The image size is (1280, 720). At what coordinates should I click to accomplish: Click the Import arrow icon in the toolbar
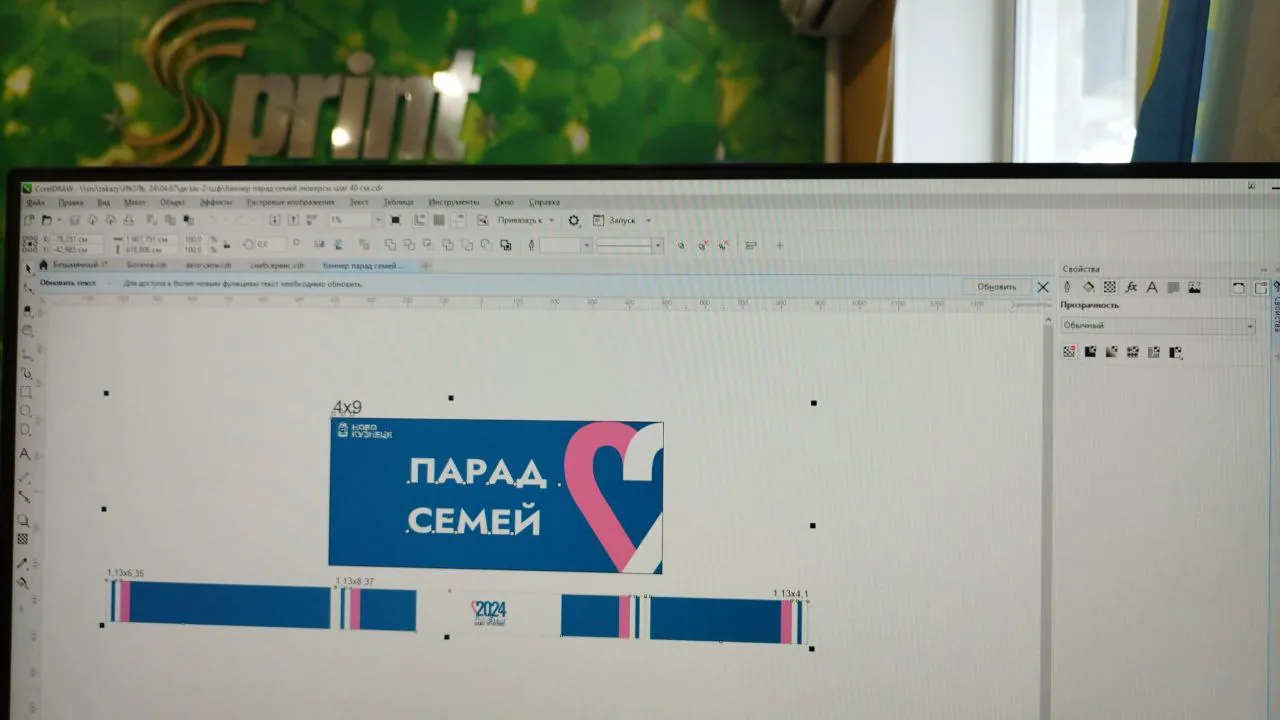coord(274,219)
